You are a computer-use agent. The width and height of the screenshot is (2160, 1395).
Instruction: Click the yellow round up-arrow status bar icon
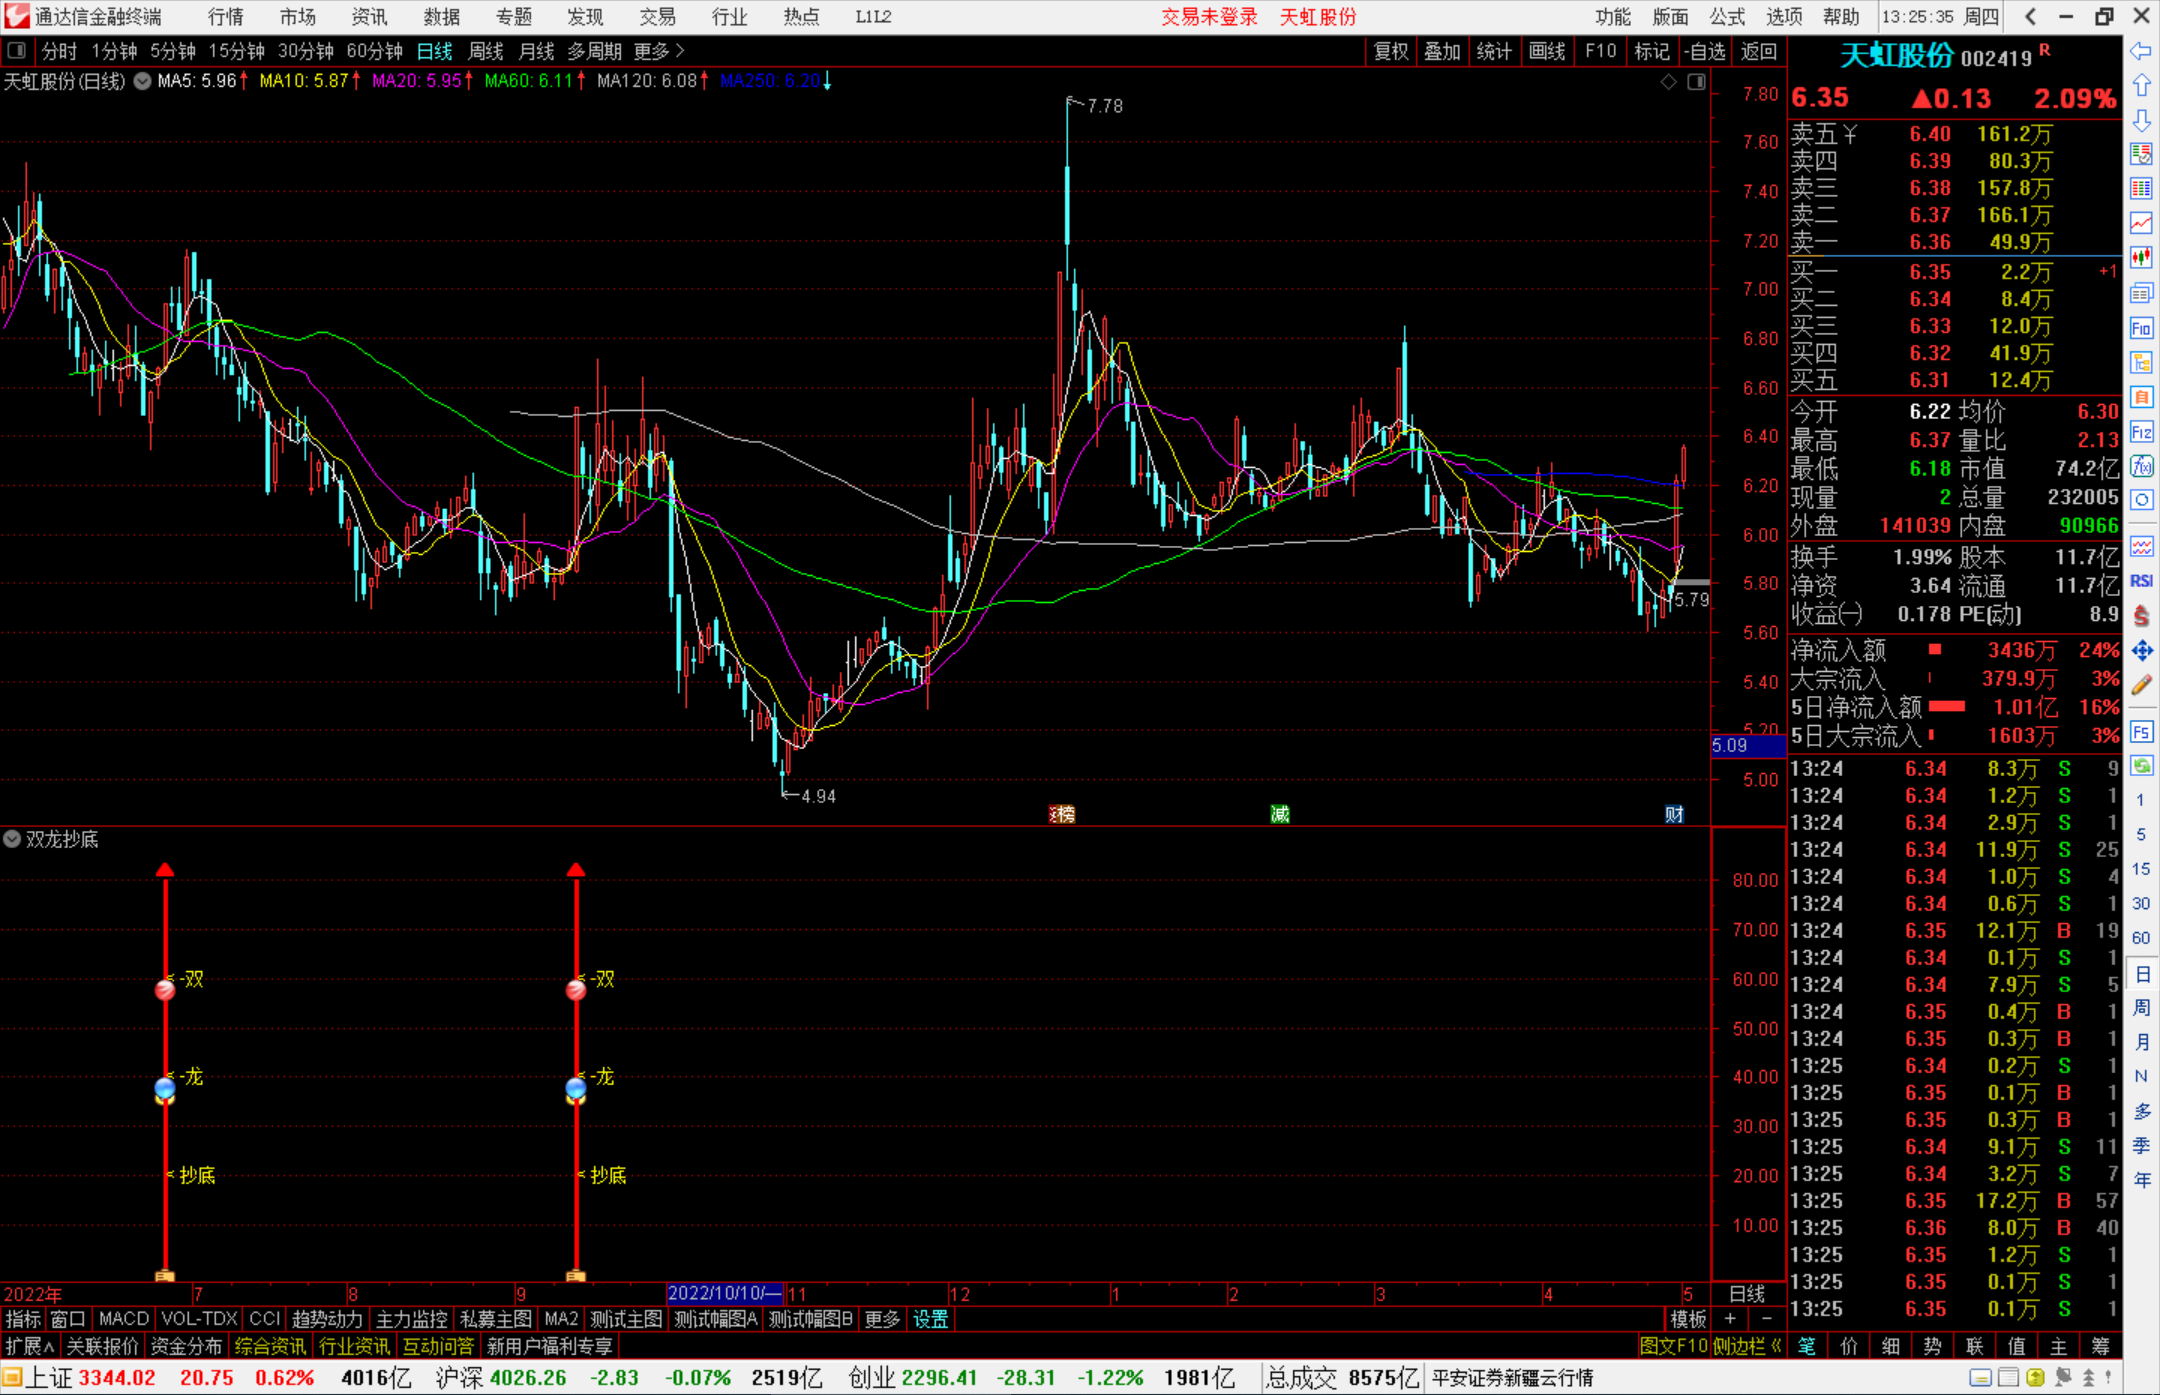[x=2035, y=1378]
